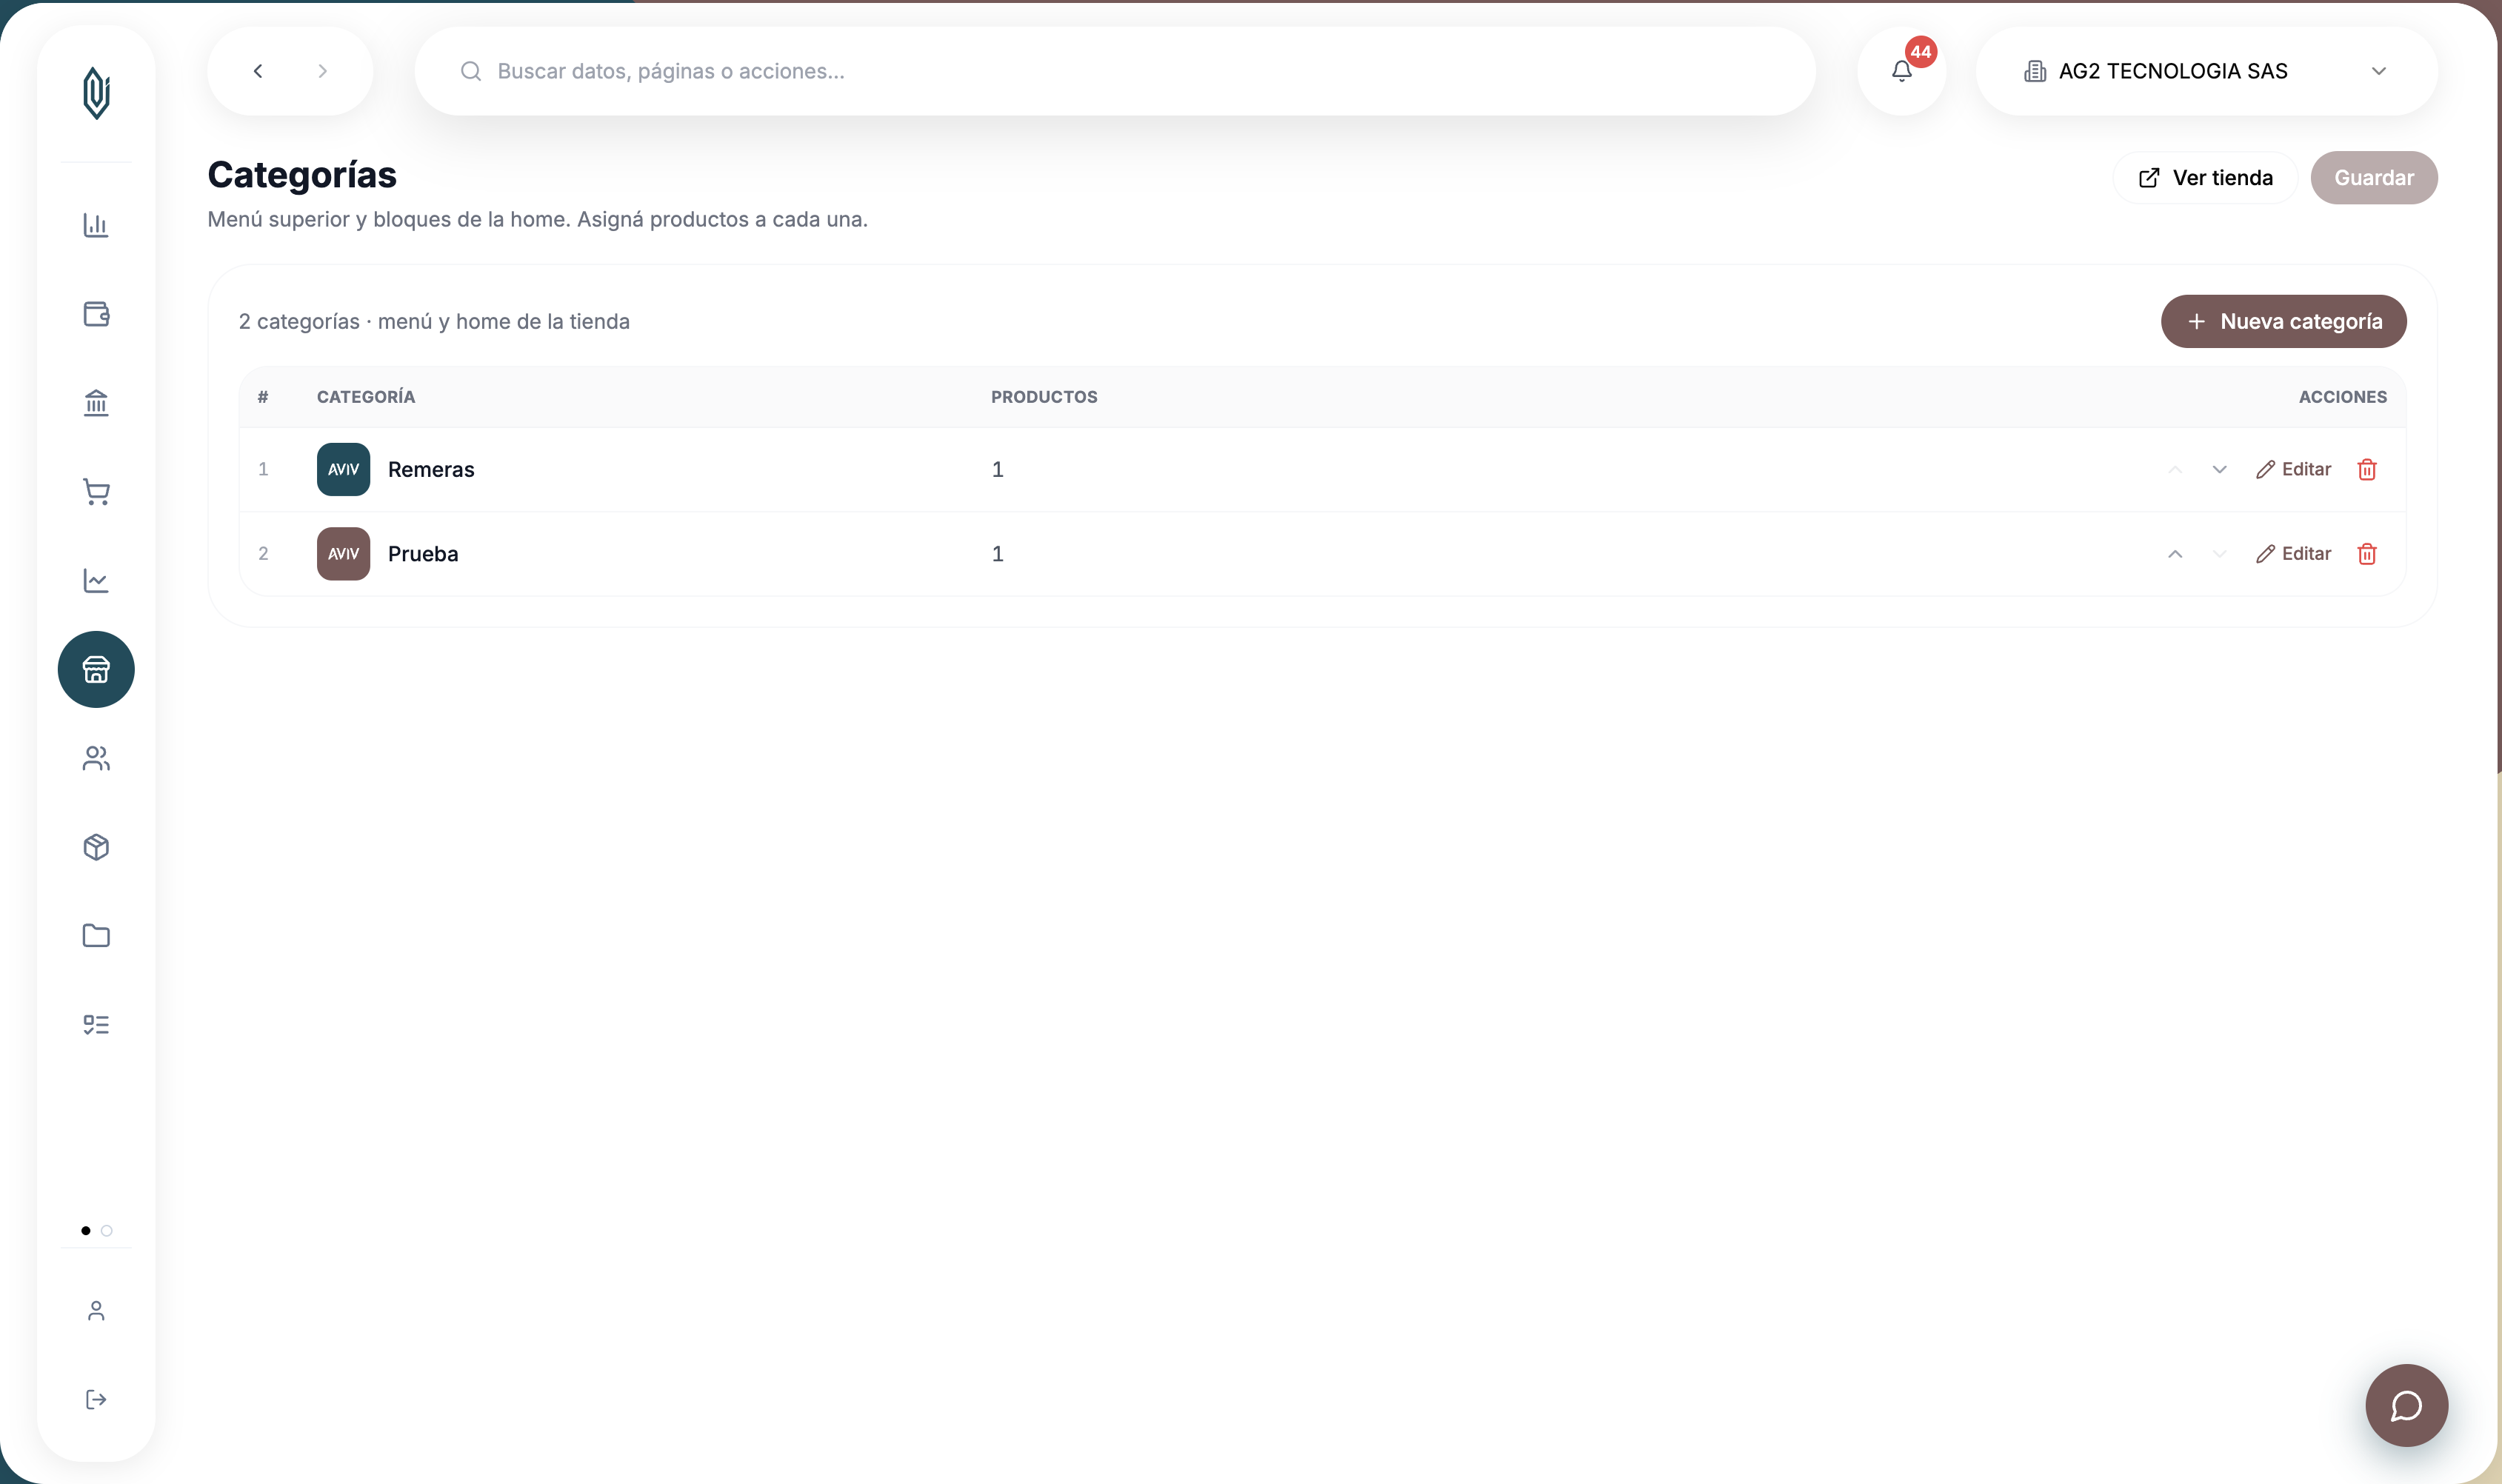This screenshot has height=1484, width=2502.
Task: Focus the Buscar datos search field
Action: click(x=1115, y=71)
